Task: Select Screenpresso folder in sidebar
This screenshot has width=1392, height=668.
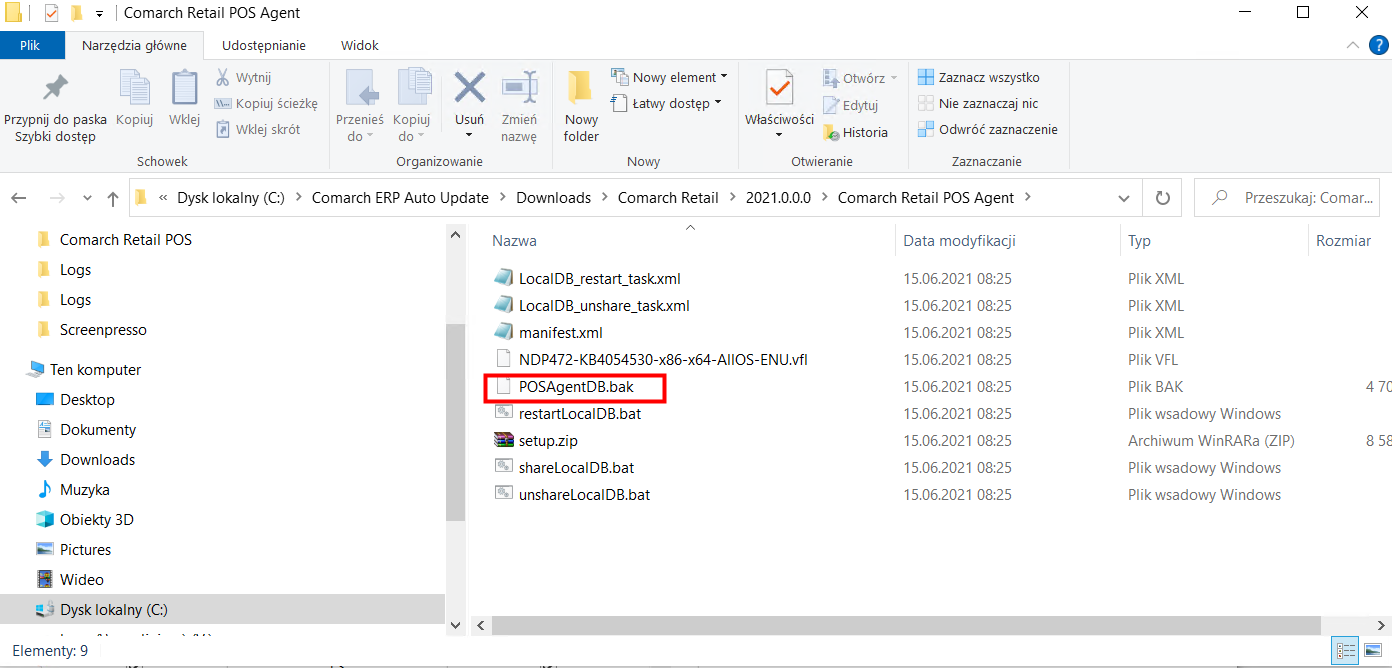Action: (x=103, y=330)
